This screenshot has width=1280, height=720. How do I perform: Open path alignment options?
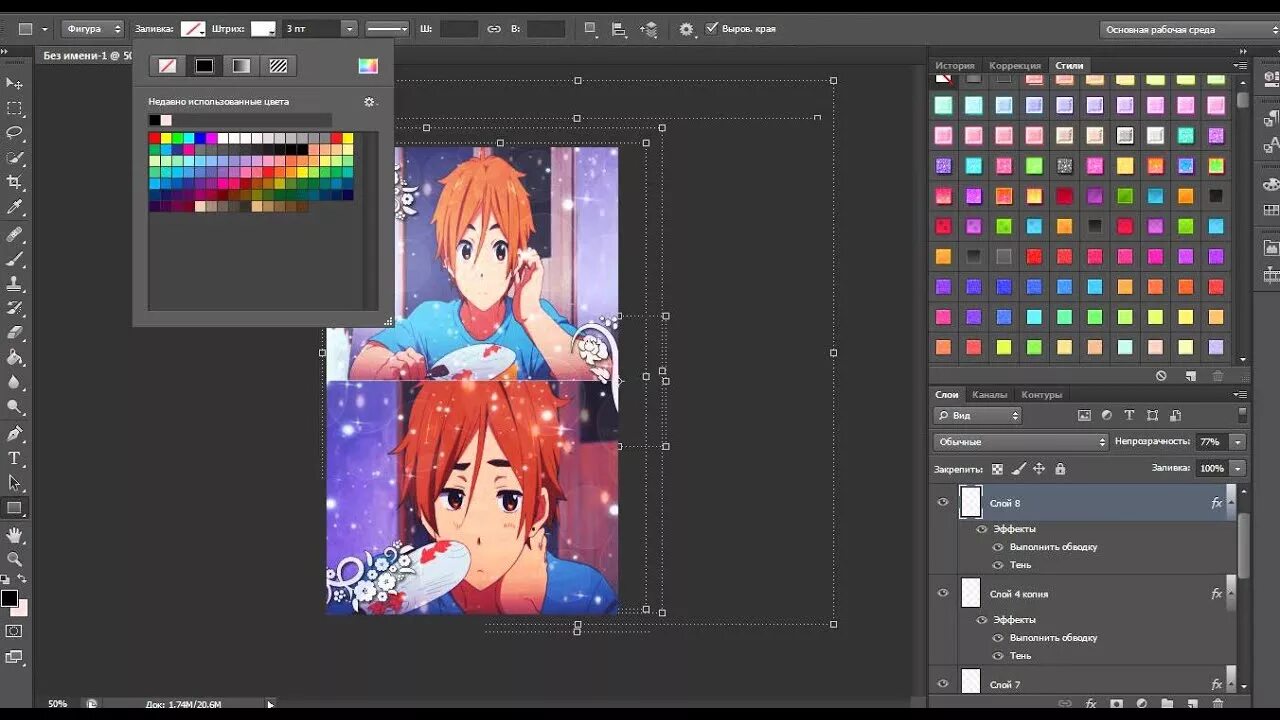pyautogui.click(x=619, y=29)
